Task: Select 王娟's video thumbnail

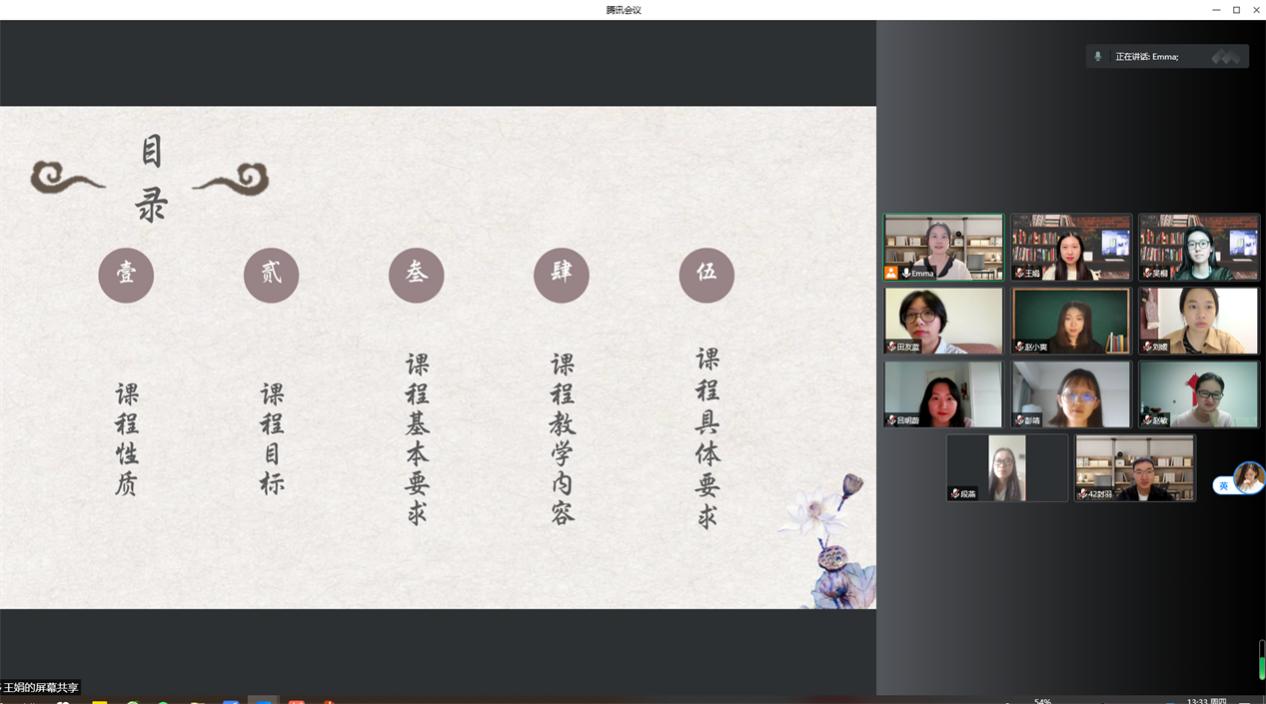Action: click(1070, 246)
